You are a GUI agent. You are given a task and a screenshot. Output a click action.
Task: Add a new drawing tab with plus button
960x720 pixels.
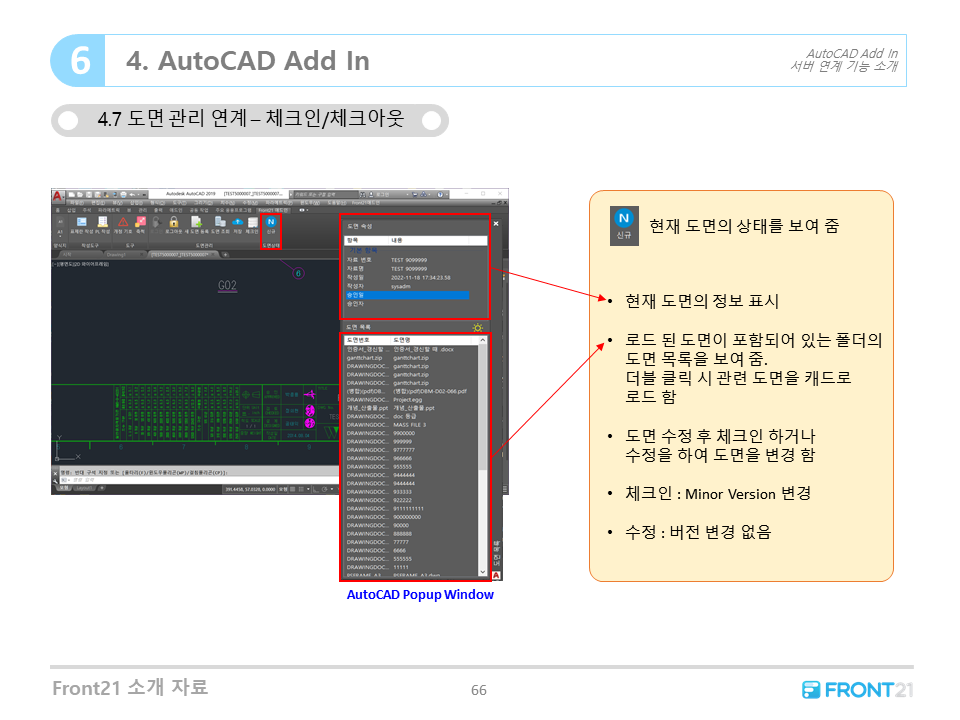(225, 254)
